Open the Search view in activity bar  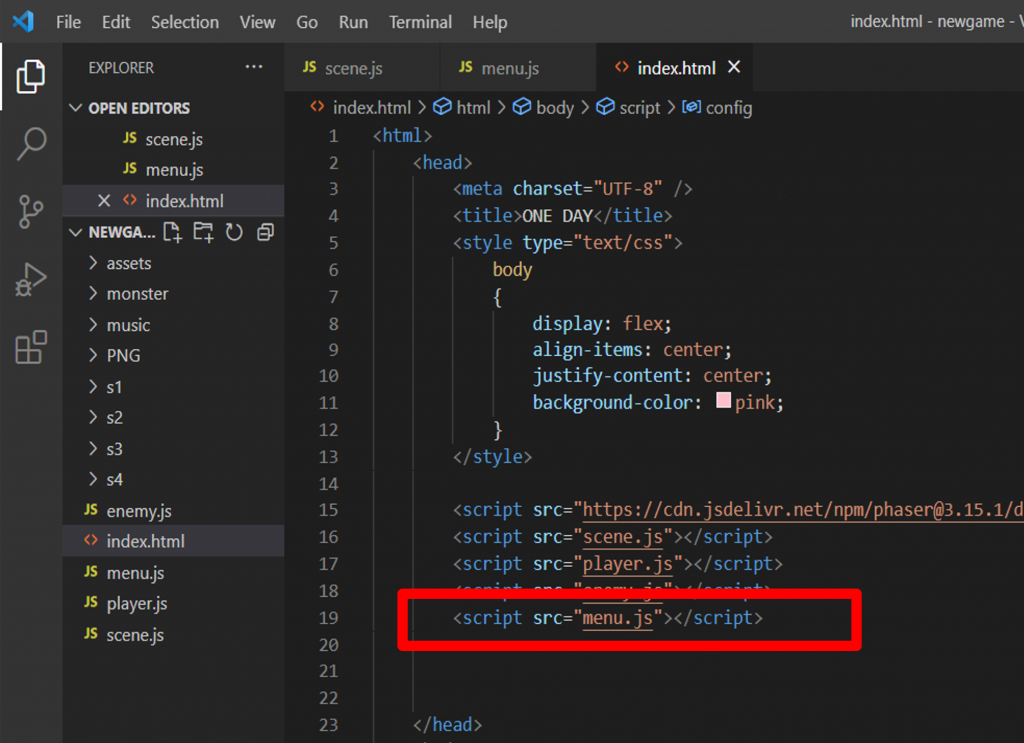pos(31,144)
